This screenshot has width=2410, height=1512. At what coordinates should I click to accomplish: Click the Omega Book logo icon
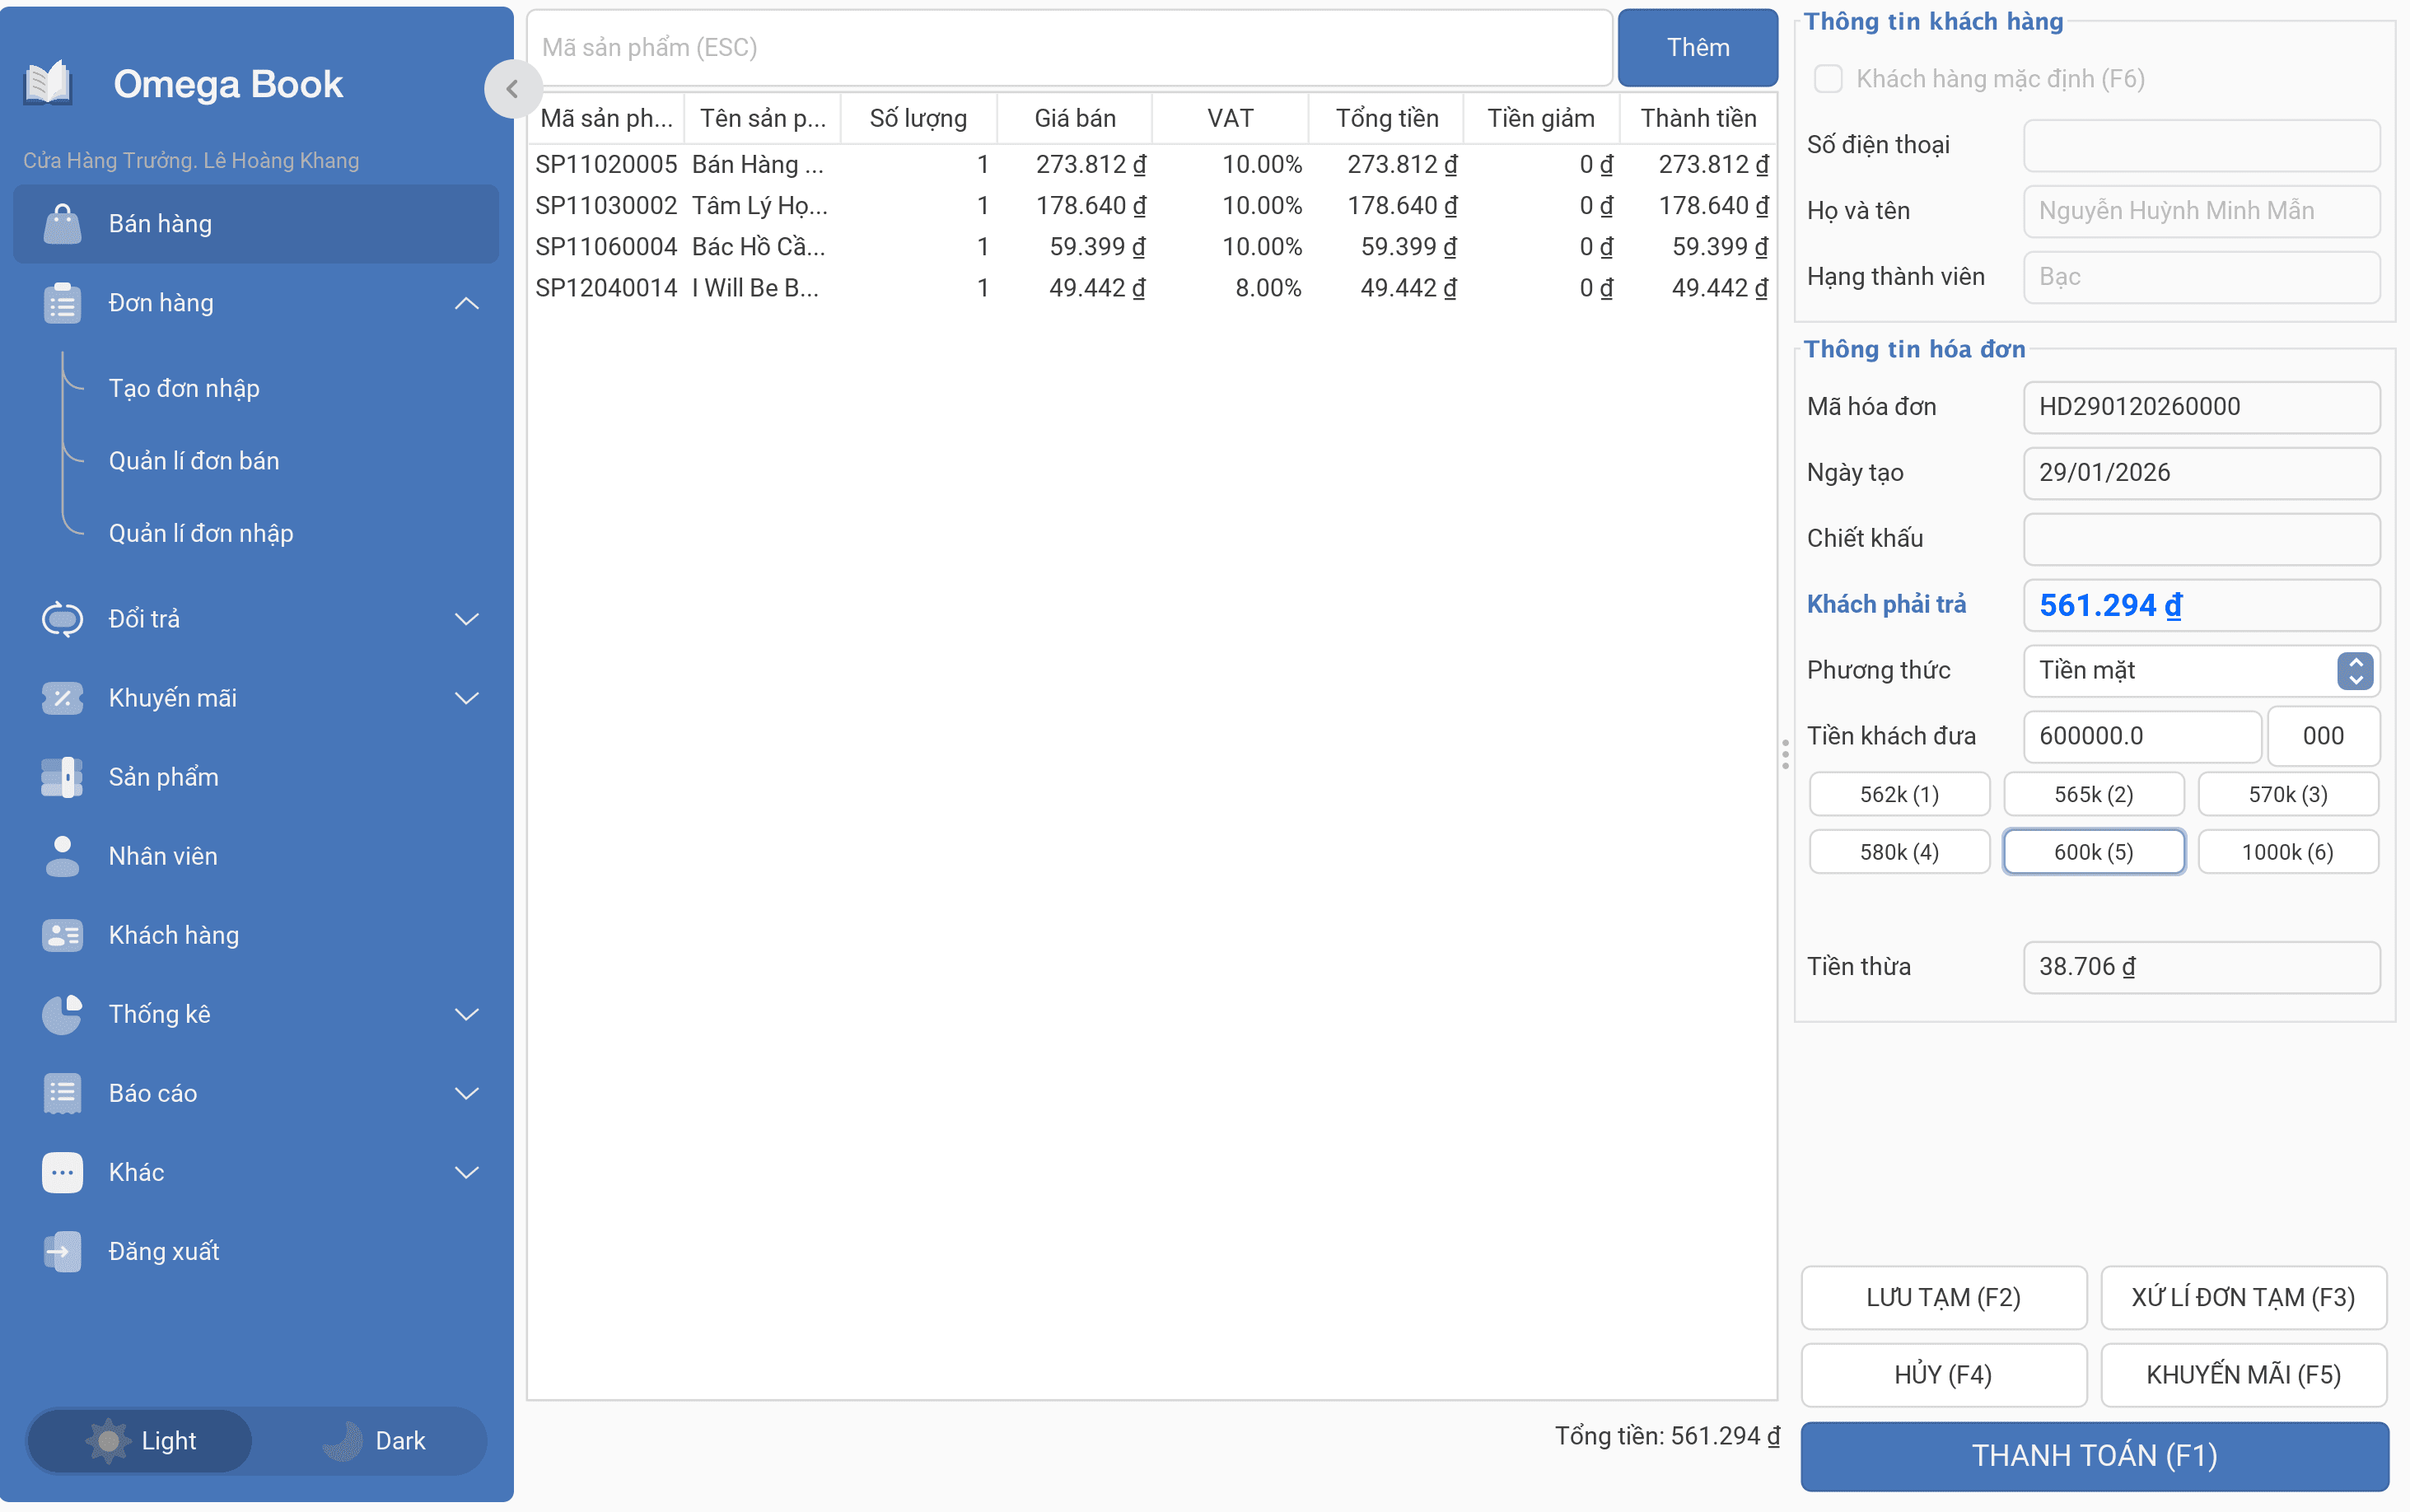point(48,83)
